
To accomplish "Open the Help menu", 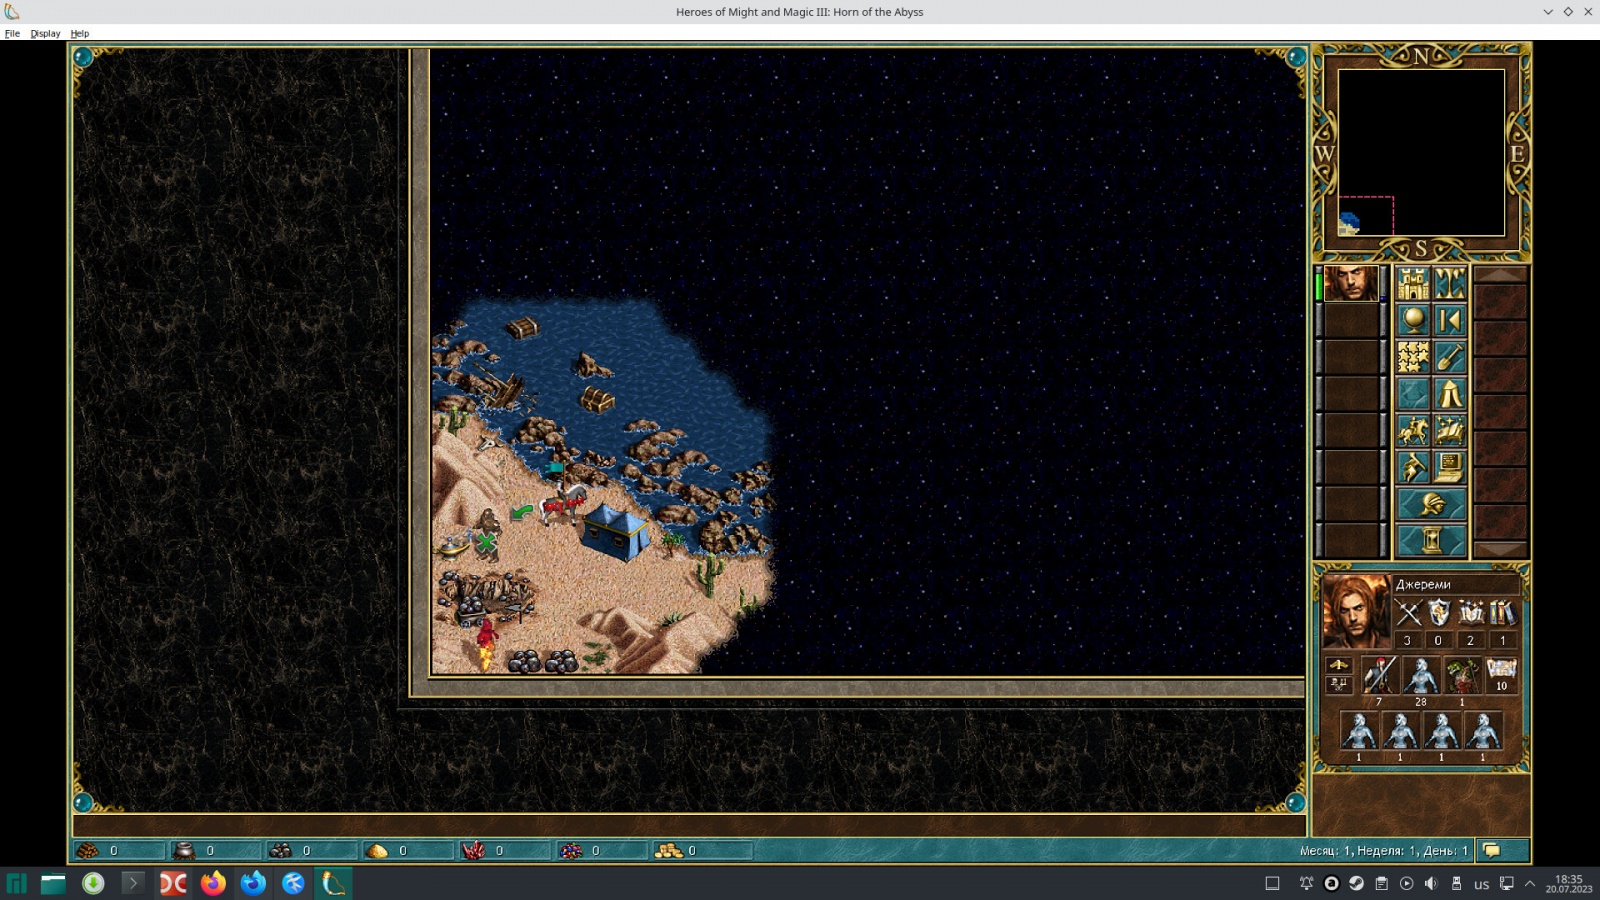I will click(x=80, y=33).
